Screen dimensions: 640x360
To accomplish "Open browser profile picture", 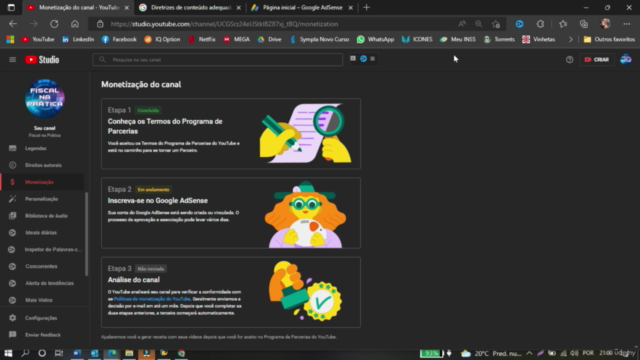I will coord(605,24).
